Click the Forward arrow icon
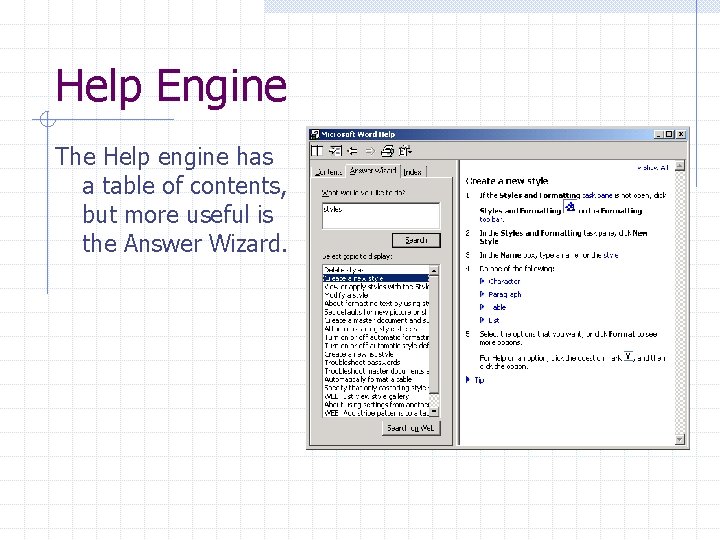Screen dimensions: 720x540 point(370,151)
